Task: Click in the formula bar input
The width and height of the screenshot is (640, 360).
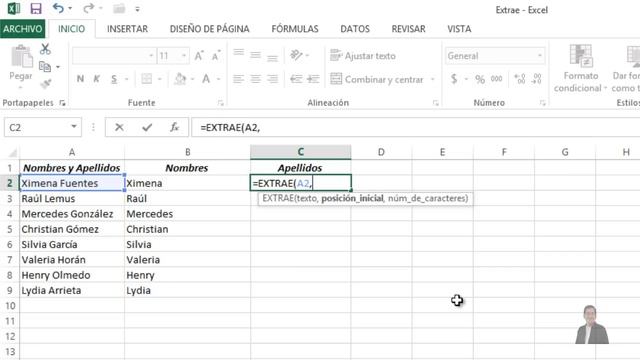Action: point(416,127)
